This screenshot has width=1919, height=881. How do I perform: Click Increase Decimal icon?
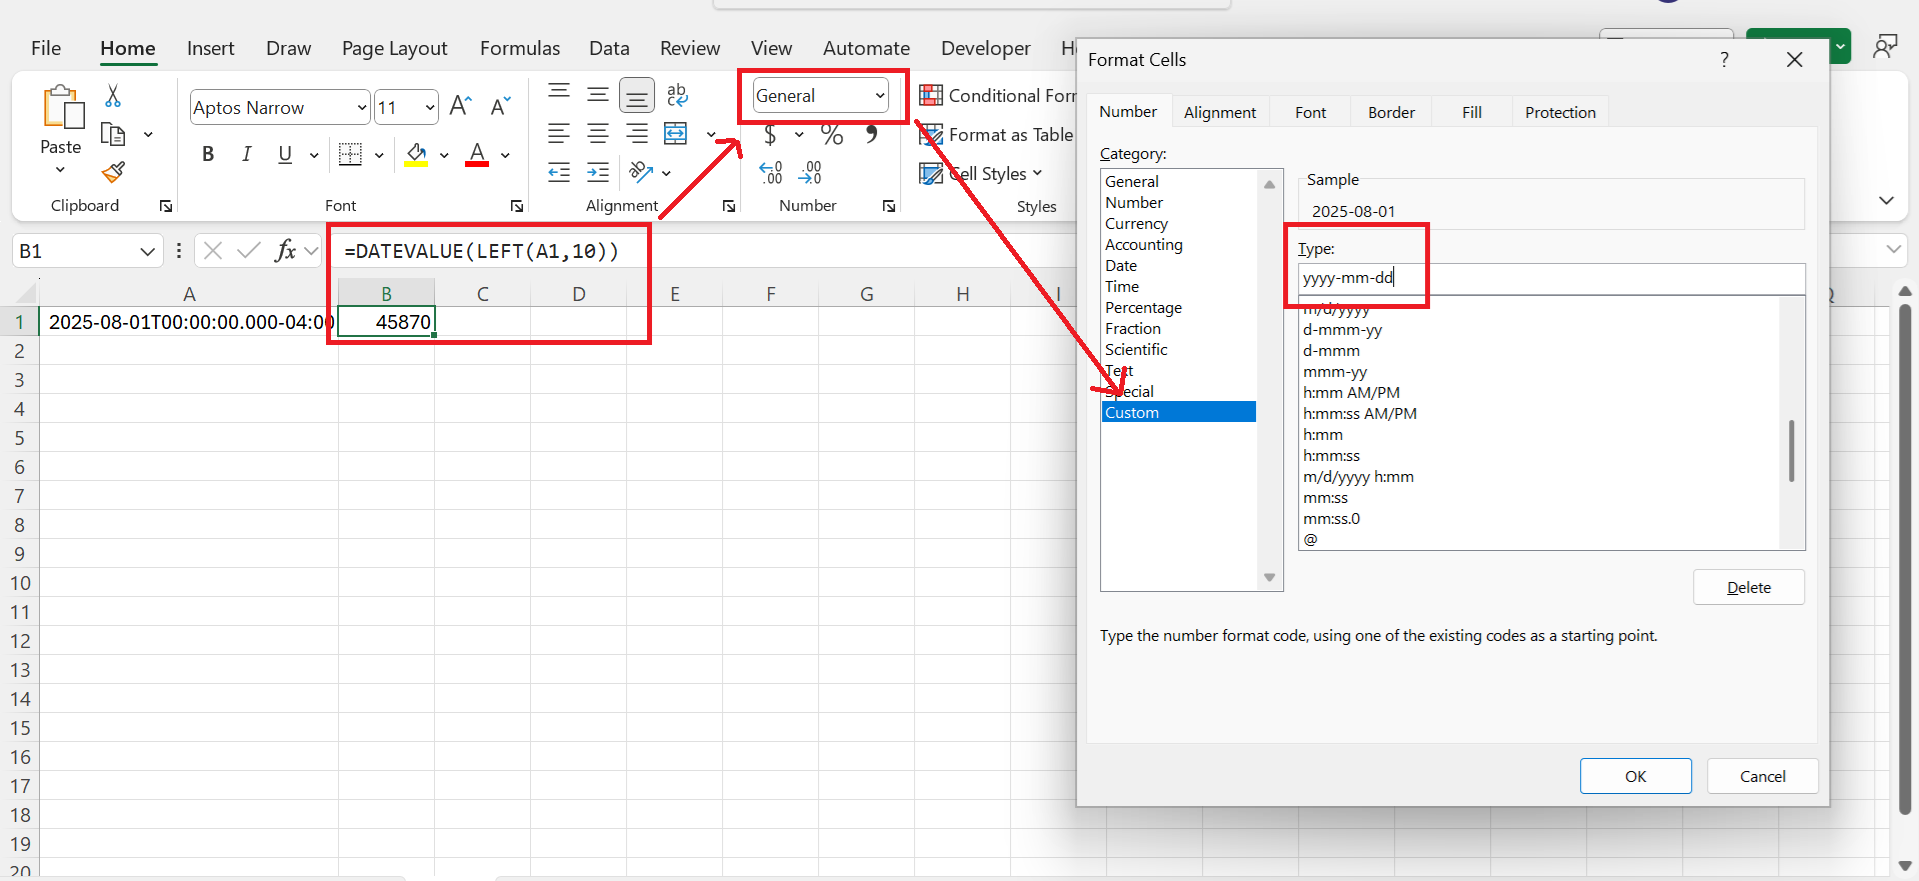click(x=771, y=173)
